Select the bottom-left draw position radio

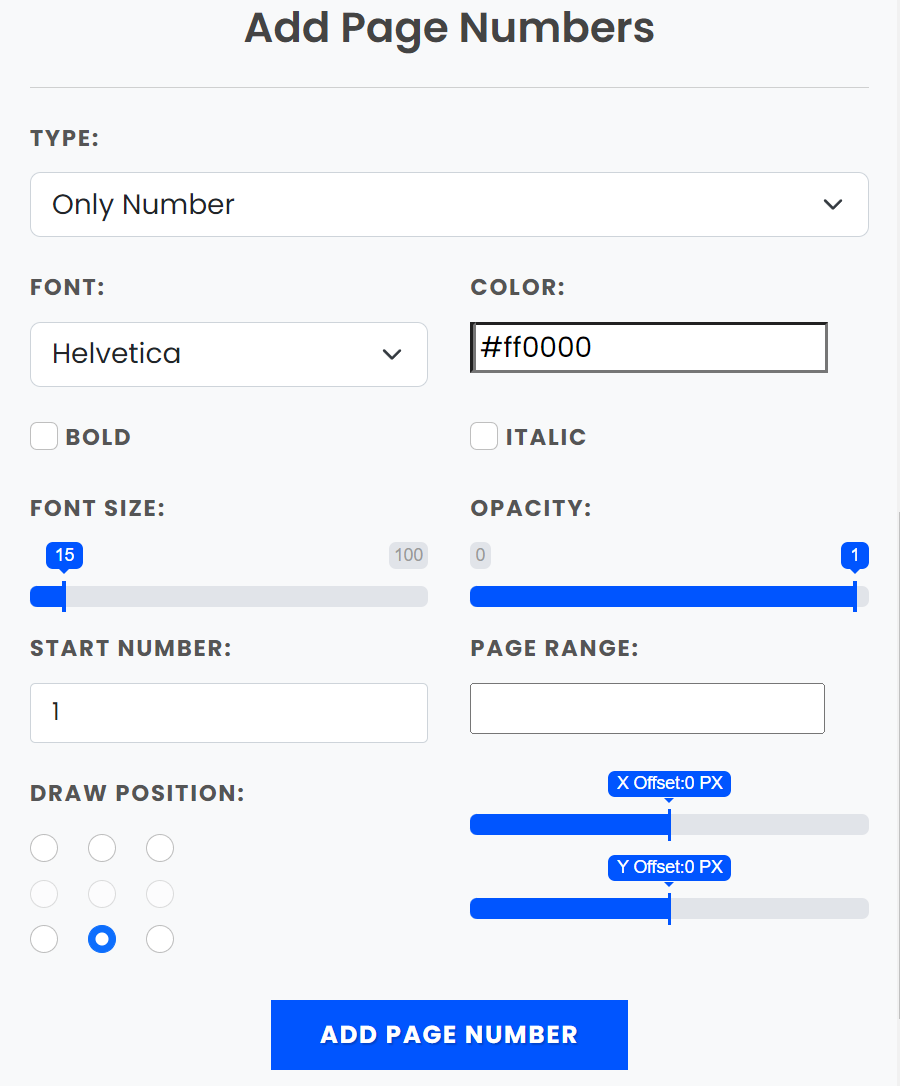(44, 939)
